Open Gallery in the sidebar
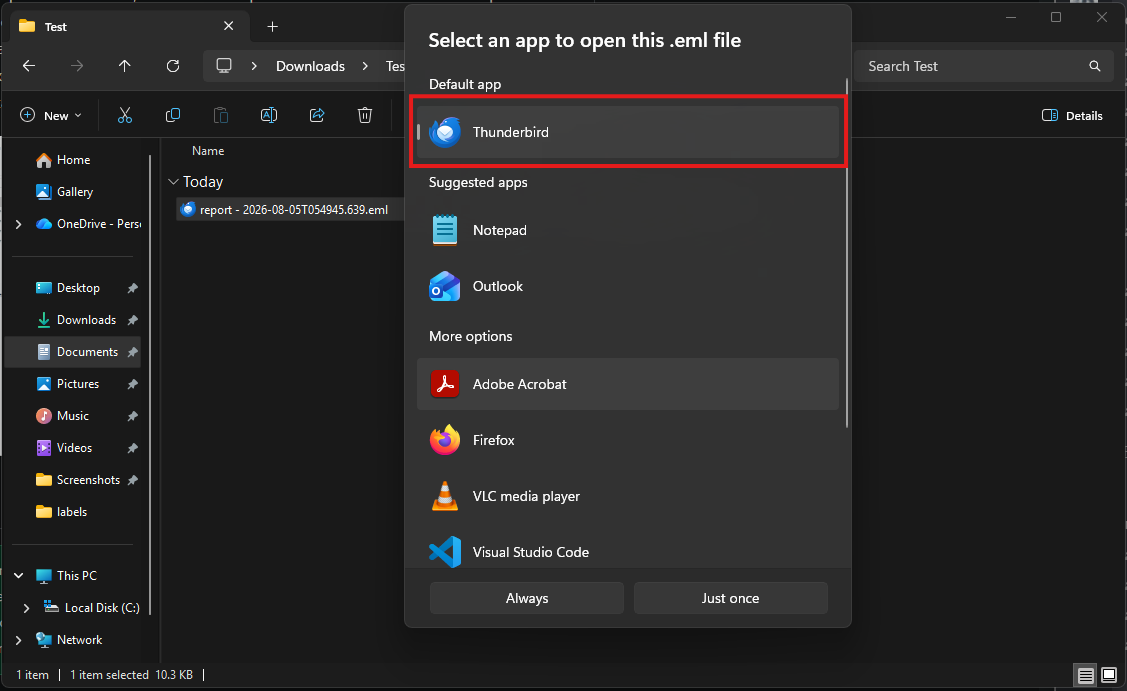Viewport: 1127px width, 691px height. point(73,192)
